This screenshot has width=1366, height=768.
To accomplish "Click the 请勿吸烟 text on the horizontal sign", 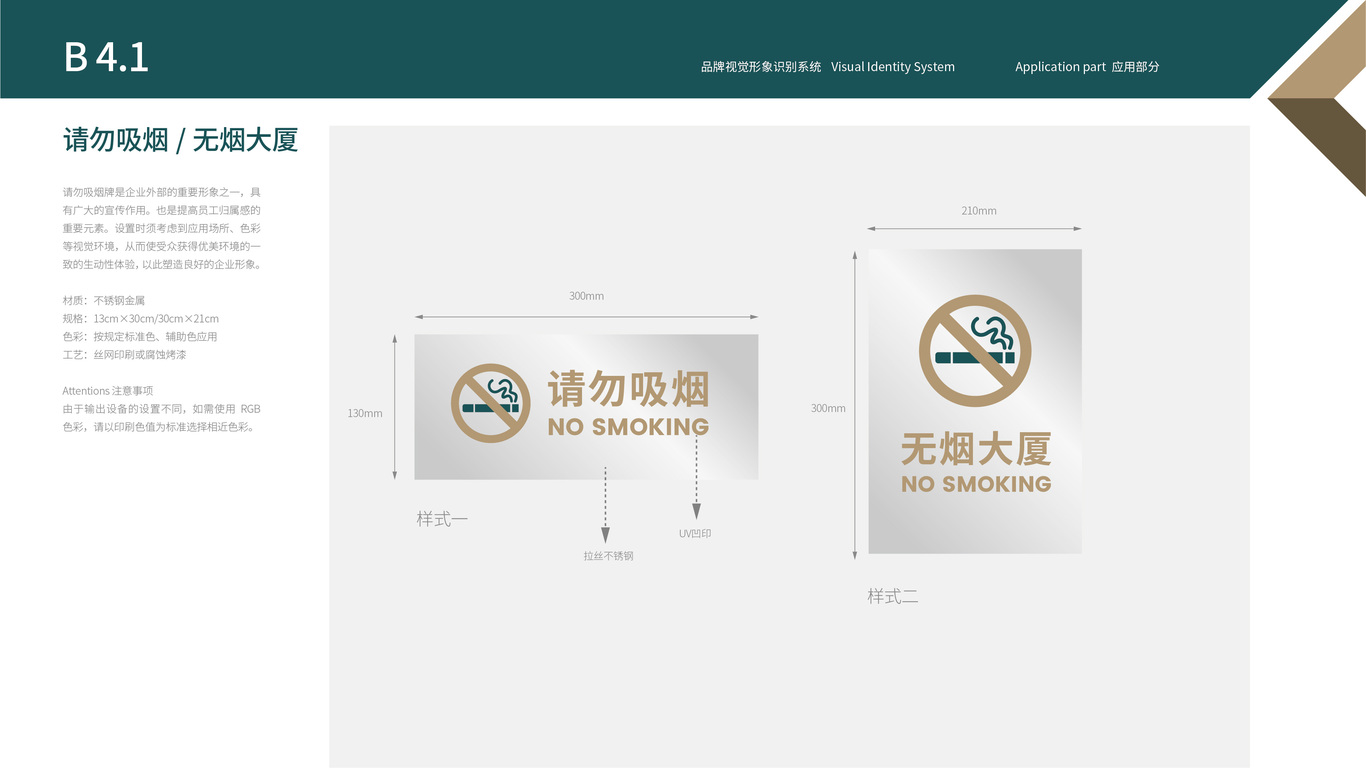I will point(628,389).
